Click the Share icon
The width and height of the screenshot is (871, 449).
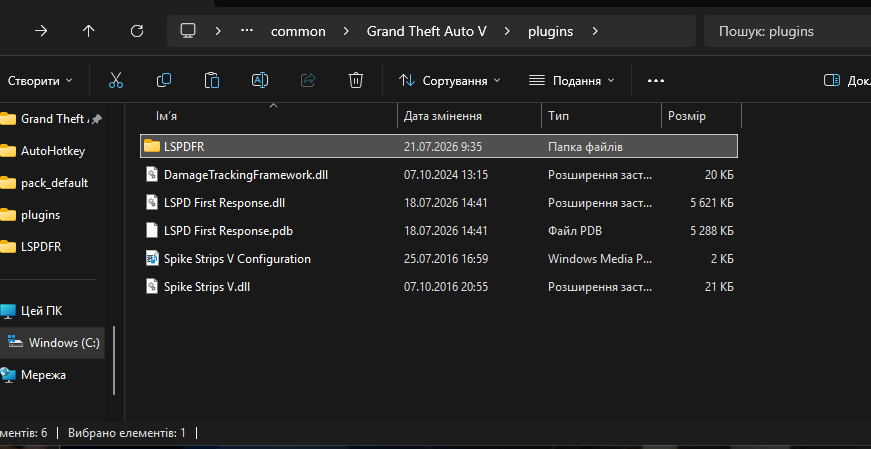point(308,81)
